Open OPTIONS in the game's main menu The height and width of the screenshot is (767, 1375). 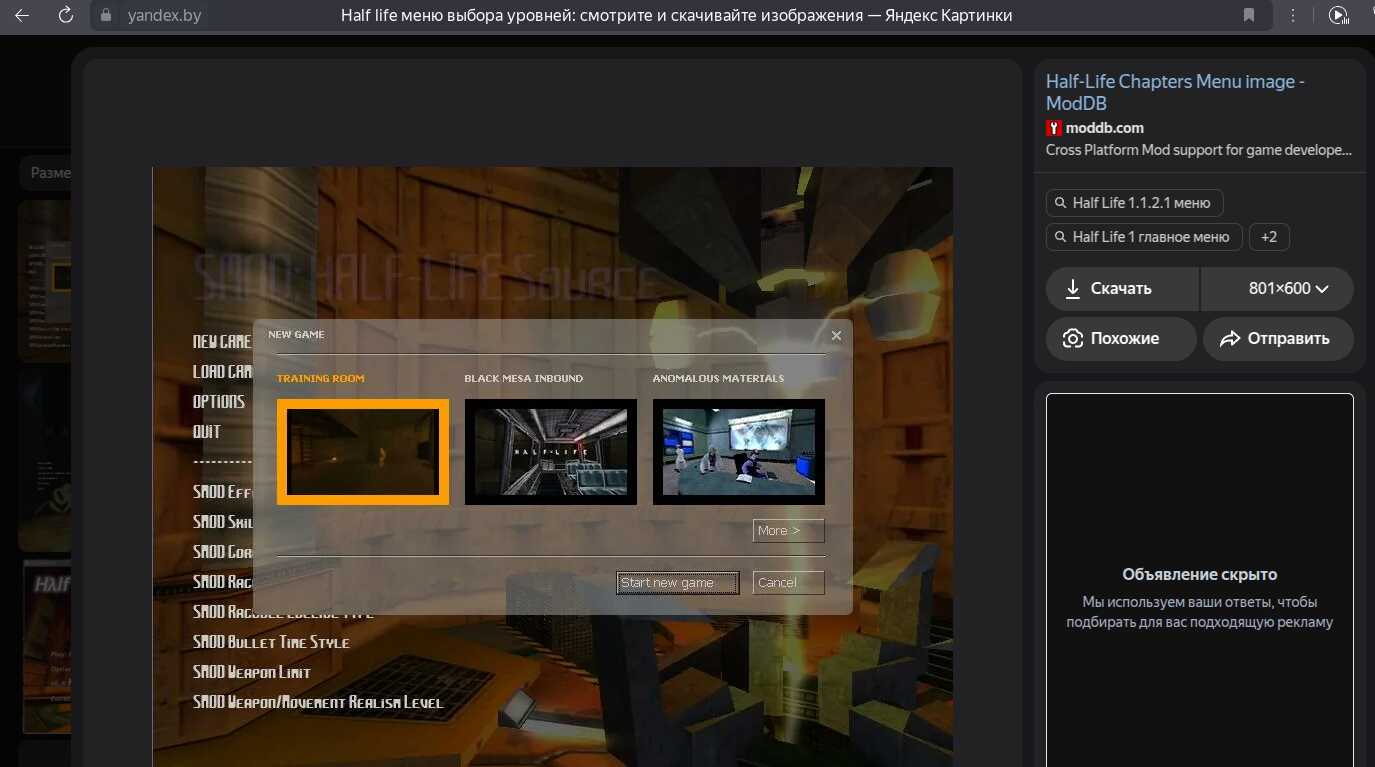219,402
